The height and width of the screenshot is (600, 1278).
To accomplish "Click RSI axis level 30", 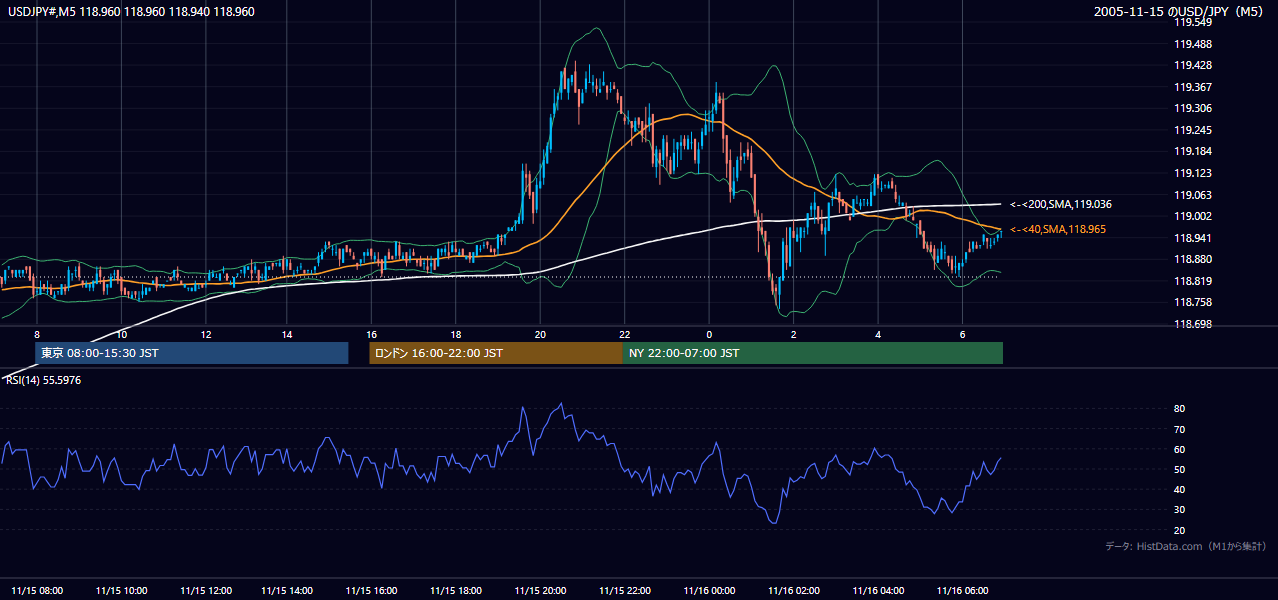I will coord(1180,510).
